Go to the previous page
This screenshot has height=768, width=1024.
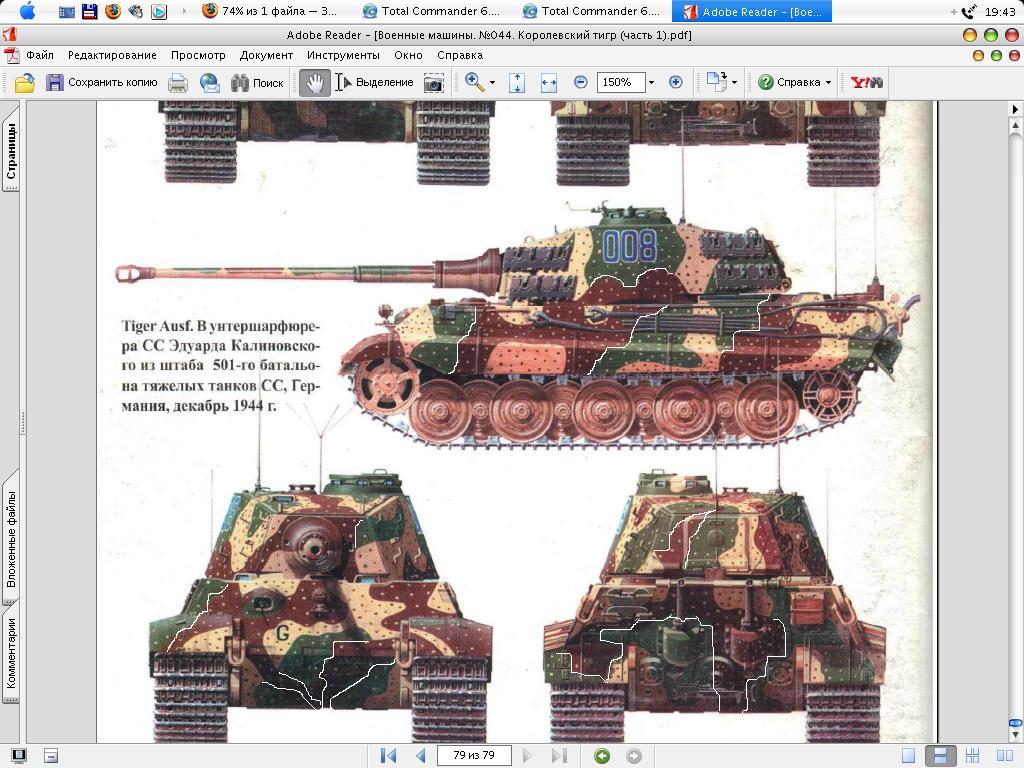tap(420, 756)
